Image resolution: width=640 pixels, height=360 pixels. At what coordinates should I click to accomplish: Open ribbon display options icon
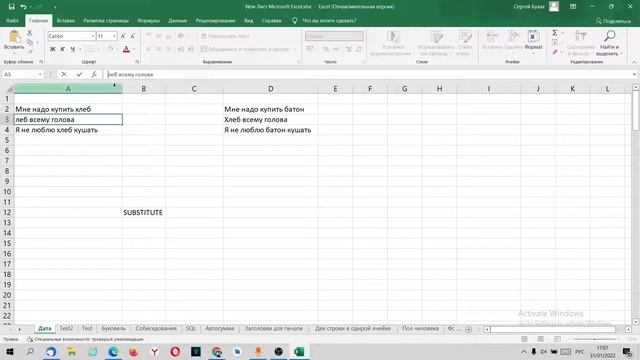point(573,7)
